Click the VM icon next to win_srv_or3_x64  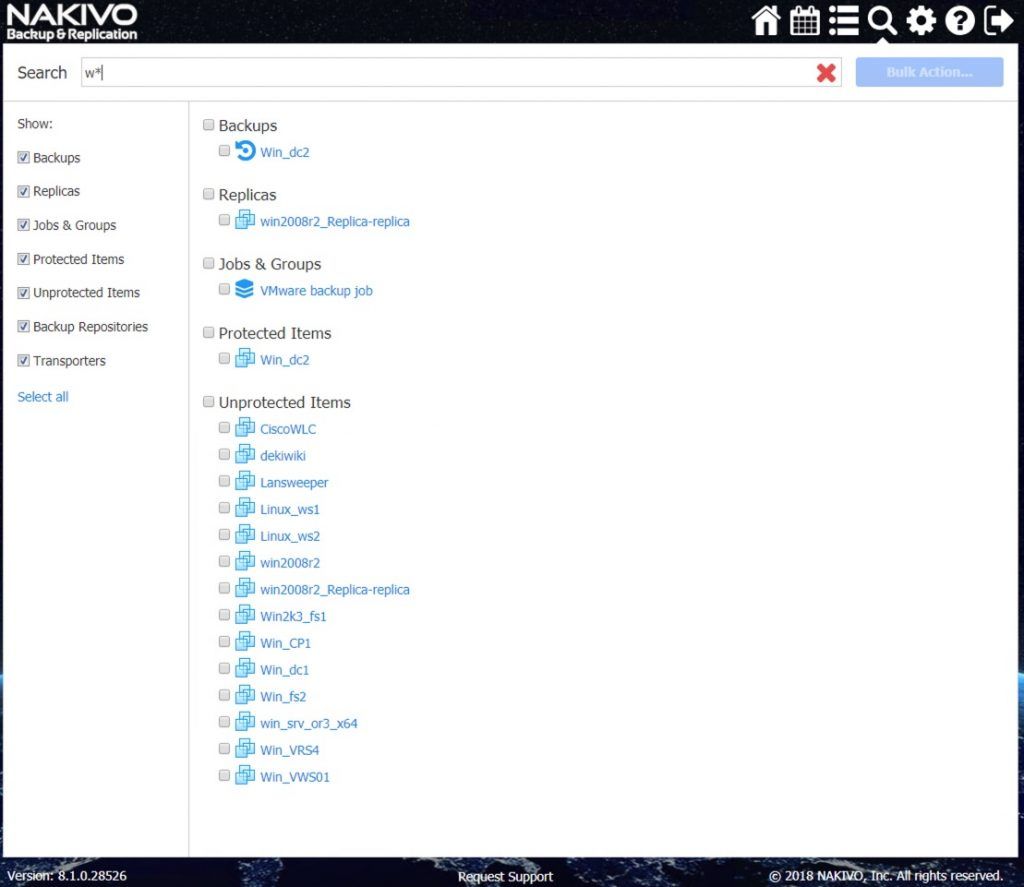click(245, 722)
